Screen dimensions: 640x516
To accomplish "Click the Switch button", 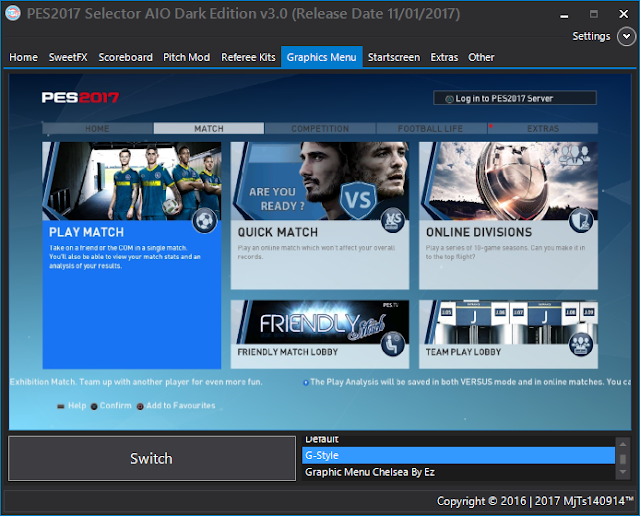I will pyautogui.click(x=152, y=458).
